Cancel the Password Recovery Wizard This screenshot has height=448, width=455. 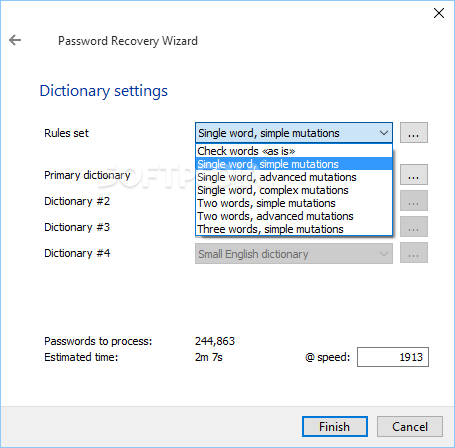click(410, 426)
